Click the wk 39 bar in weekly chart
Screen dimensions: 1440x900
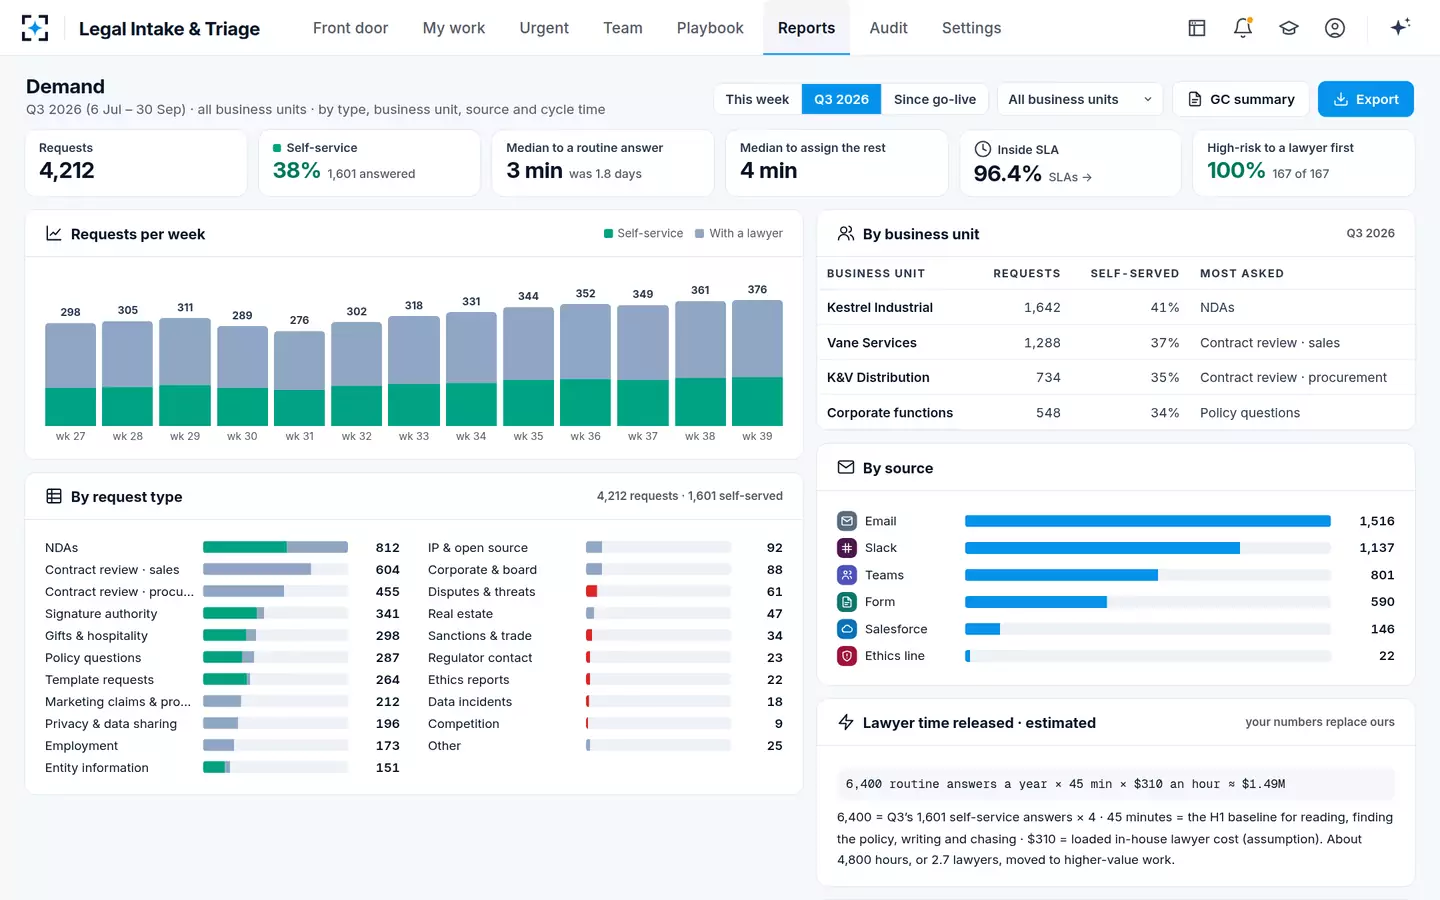click(x=757, y=363)
